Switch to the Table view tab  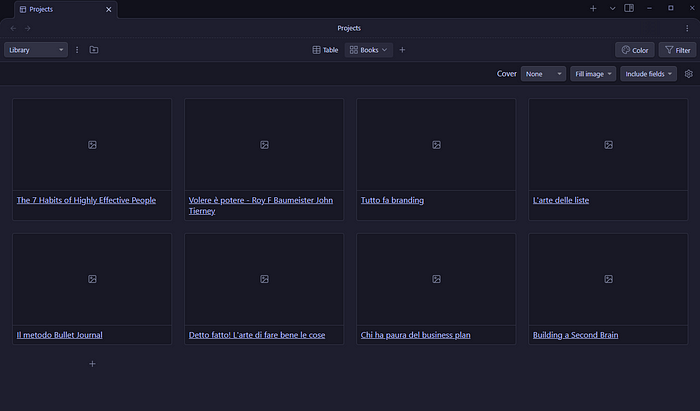[x=325, y=50]
